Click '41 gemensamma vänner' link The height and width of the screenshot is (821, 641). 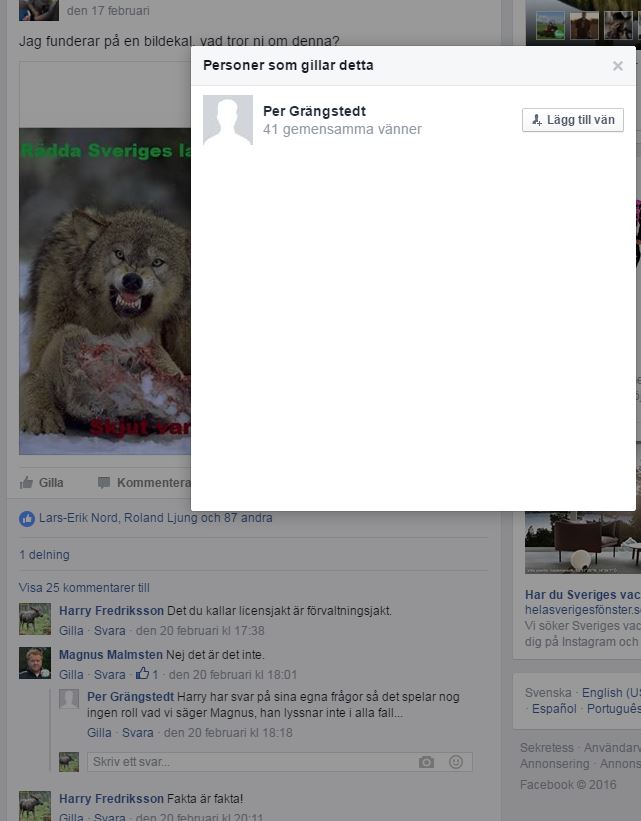[x=342, y=129]
